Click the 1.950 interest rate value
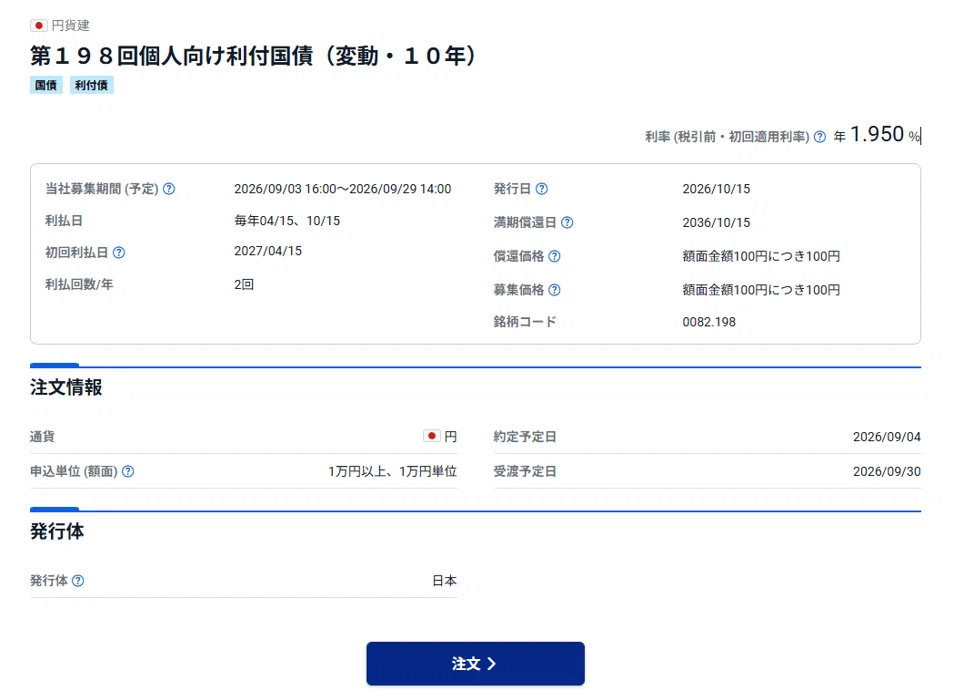Image resolution: width=964 pixels, height=691 pixels. coord(877,134)
